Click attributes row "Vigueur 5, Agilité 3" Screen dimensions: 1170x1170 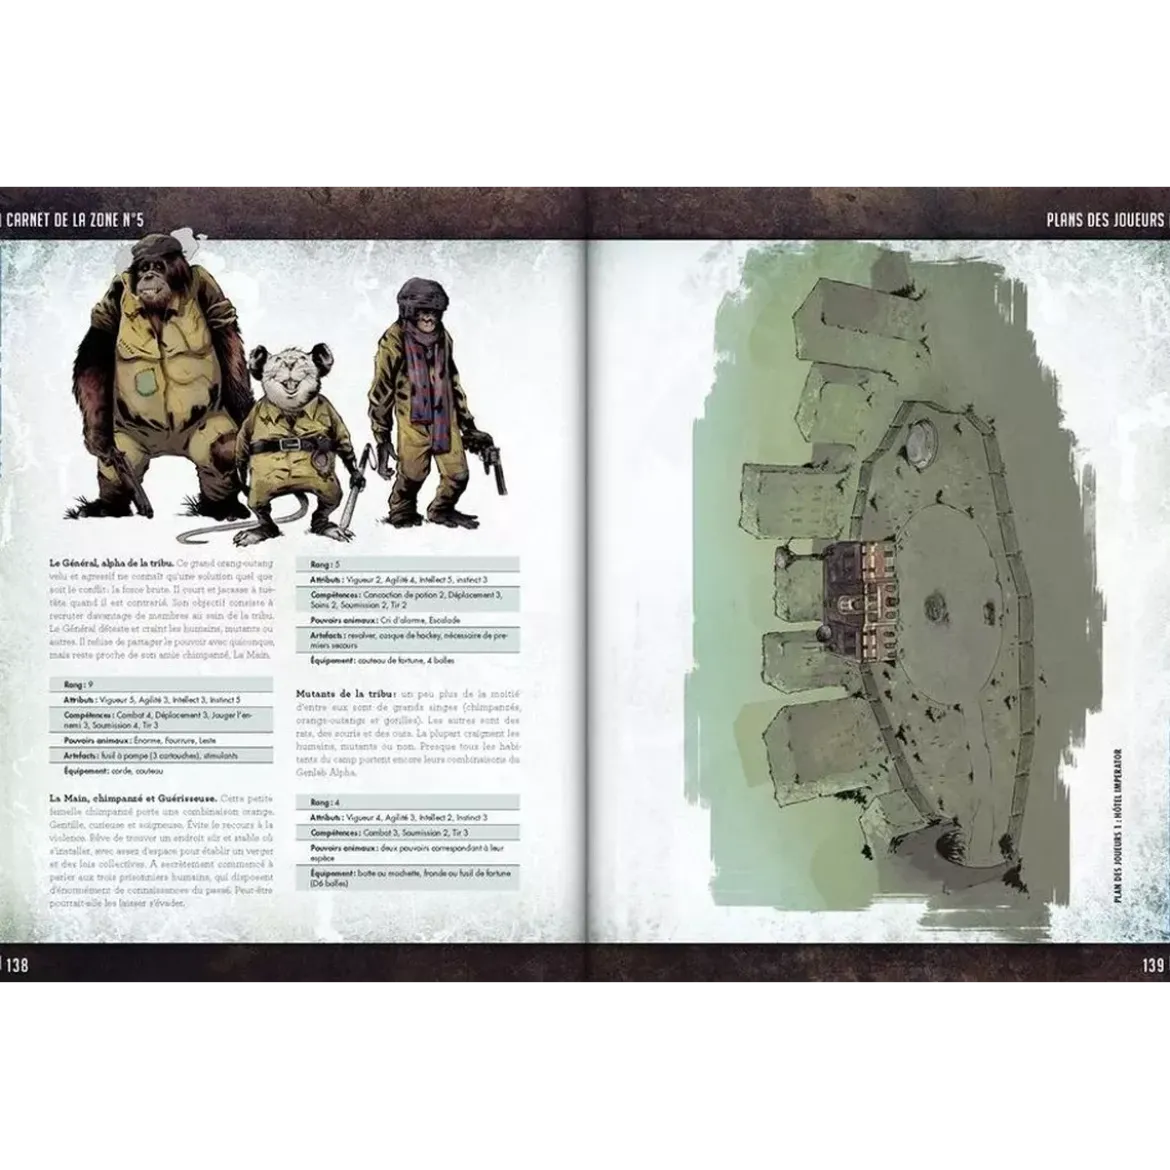click(161, 700)
